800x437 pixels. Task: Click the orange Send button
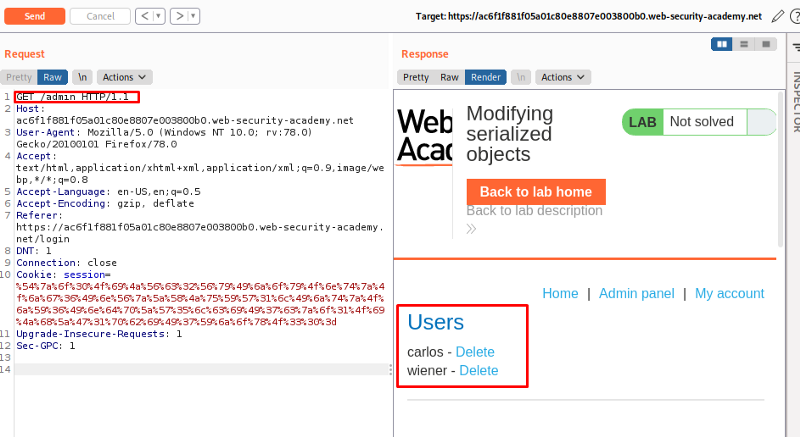click(34, 16)
